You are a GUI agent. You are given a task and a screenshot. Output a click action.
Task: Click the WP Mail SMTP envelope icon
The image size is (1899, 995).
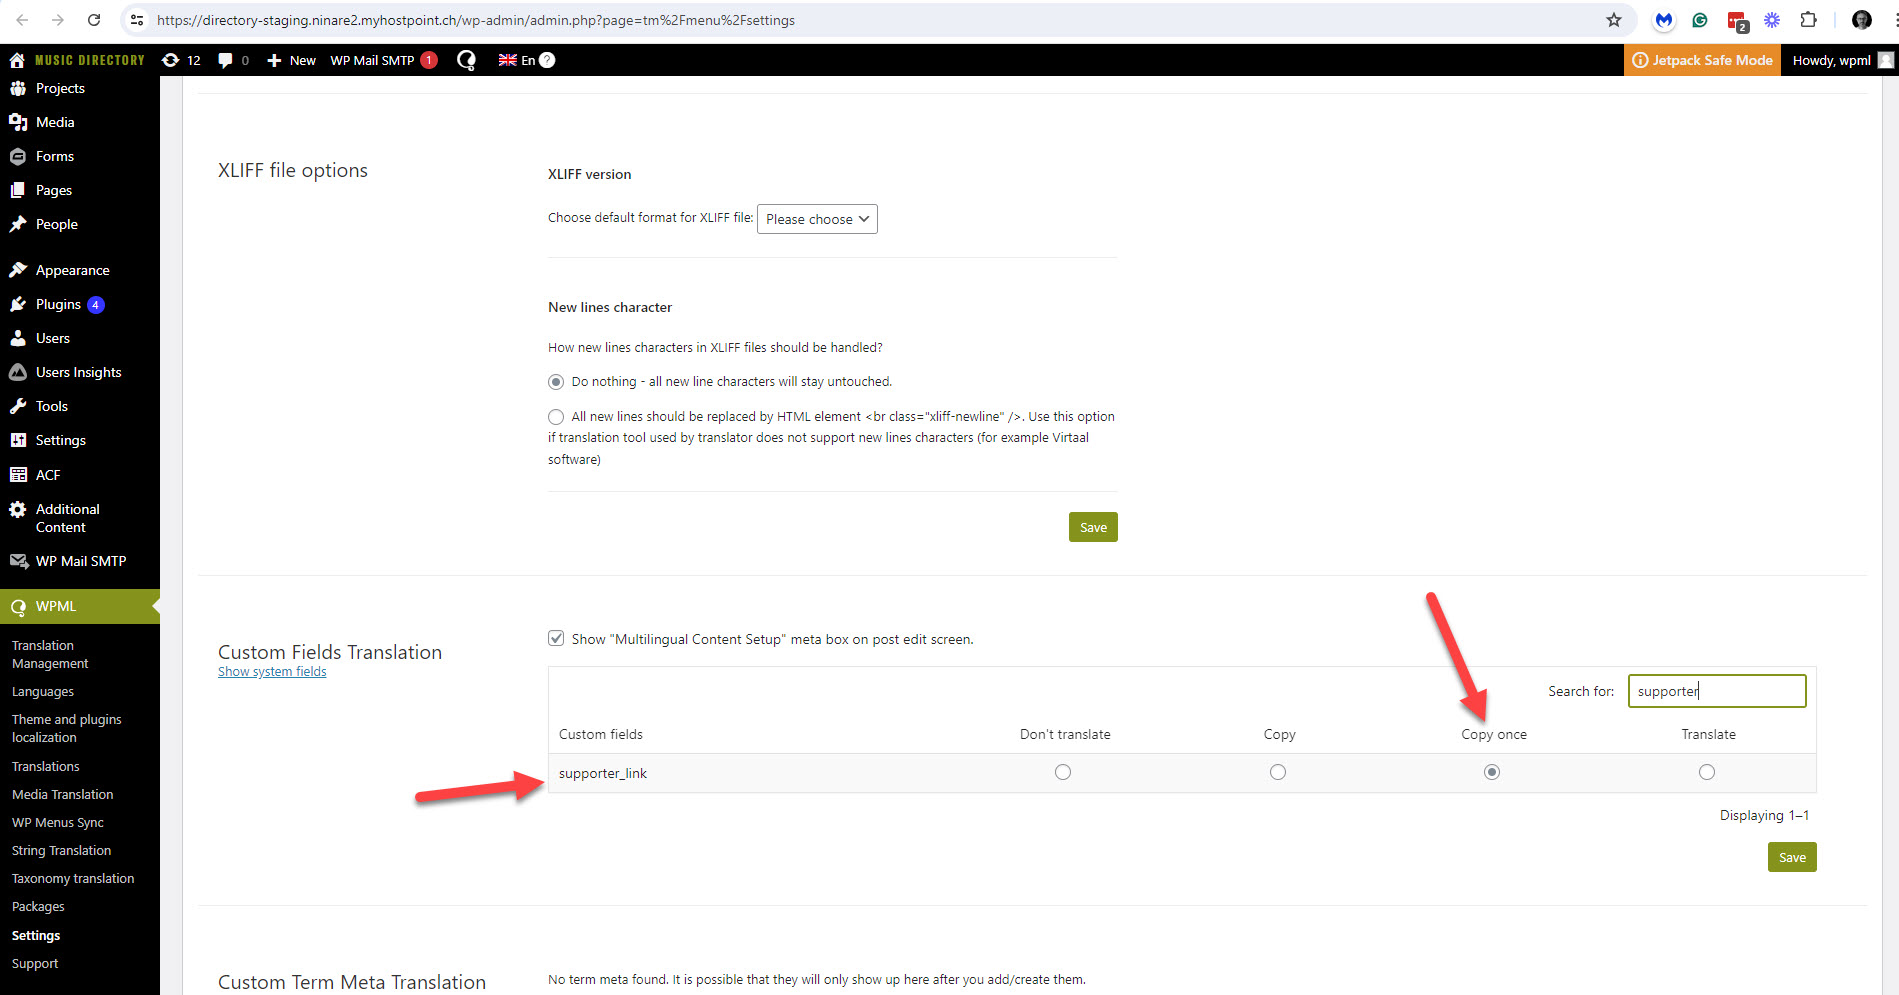click(x=18, y=561)
